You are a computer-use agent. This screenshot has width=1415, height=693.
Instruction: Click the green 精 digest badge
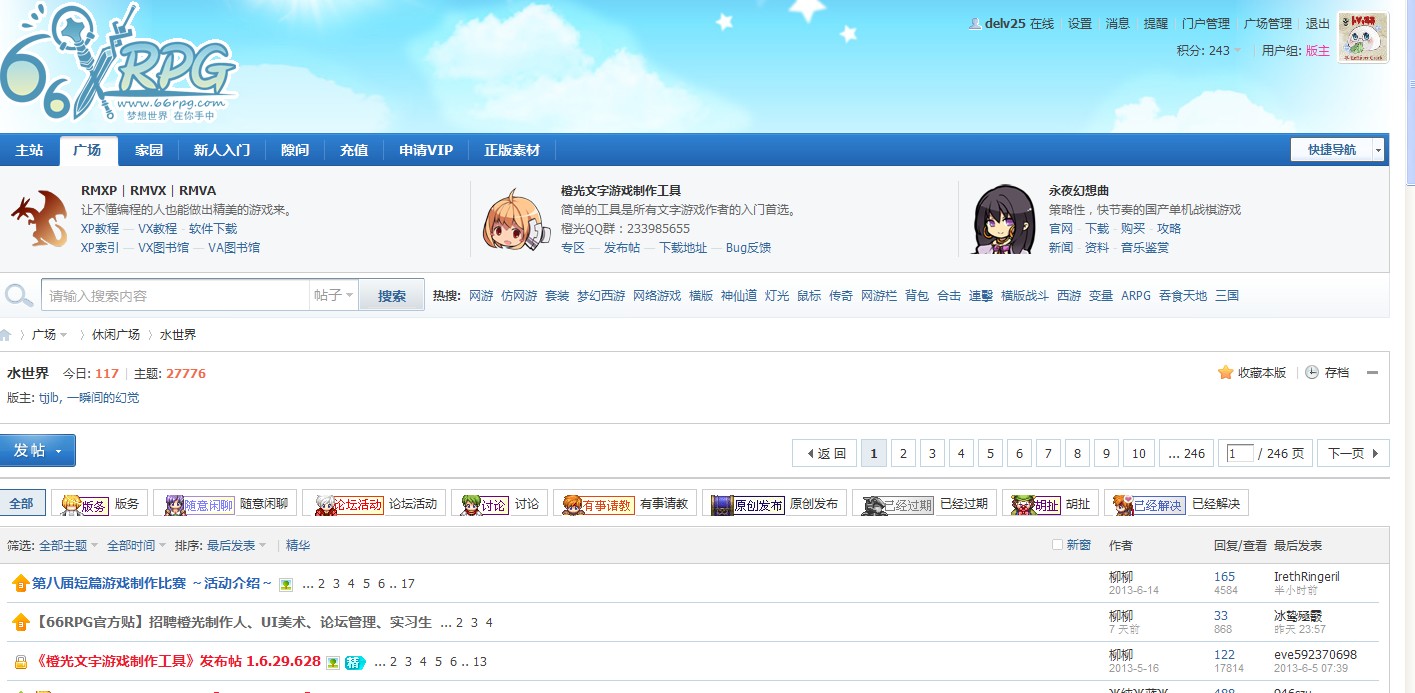[x=356, y=662]
